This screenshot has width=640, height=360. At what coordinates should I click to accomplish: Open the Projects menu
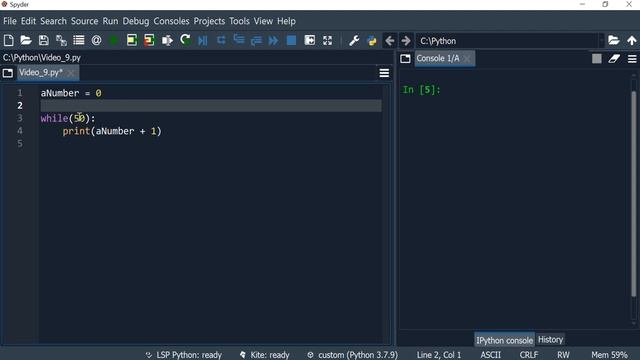click(x=209, y=21)
